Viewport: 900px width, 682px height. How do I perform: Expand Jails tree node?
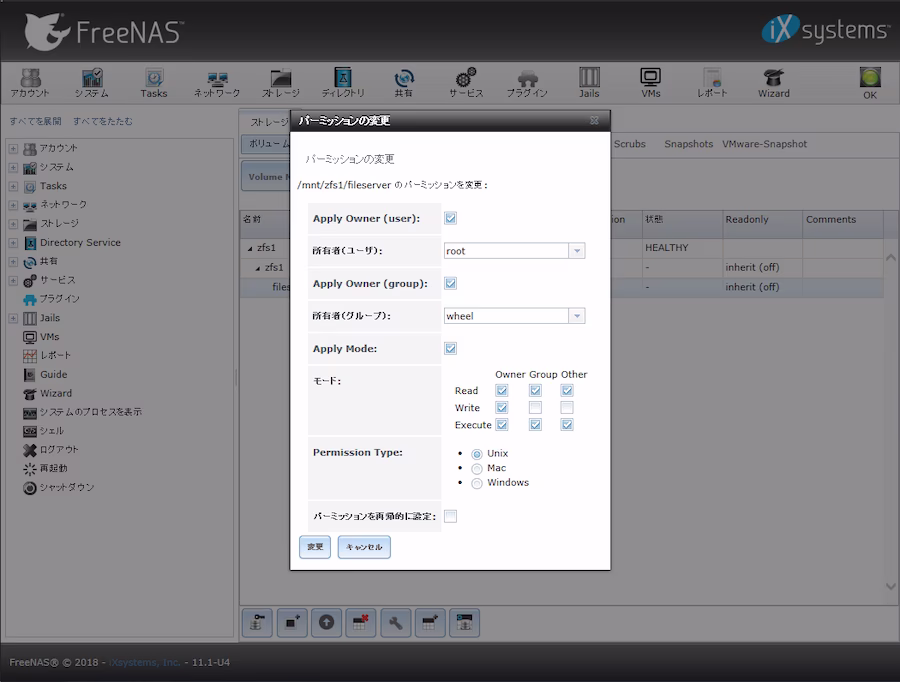tap(13, 317)
